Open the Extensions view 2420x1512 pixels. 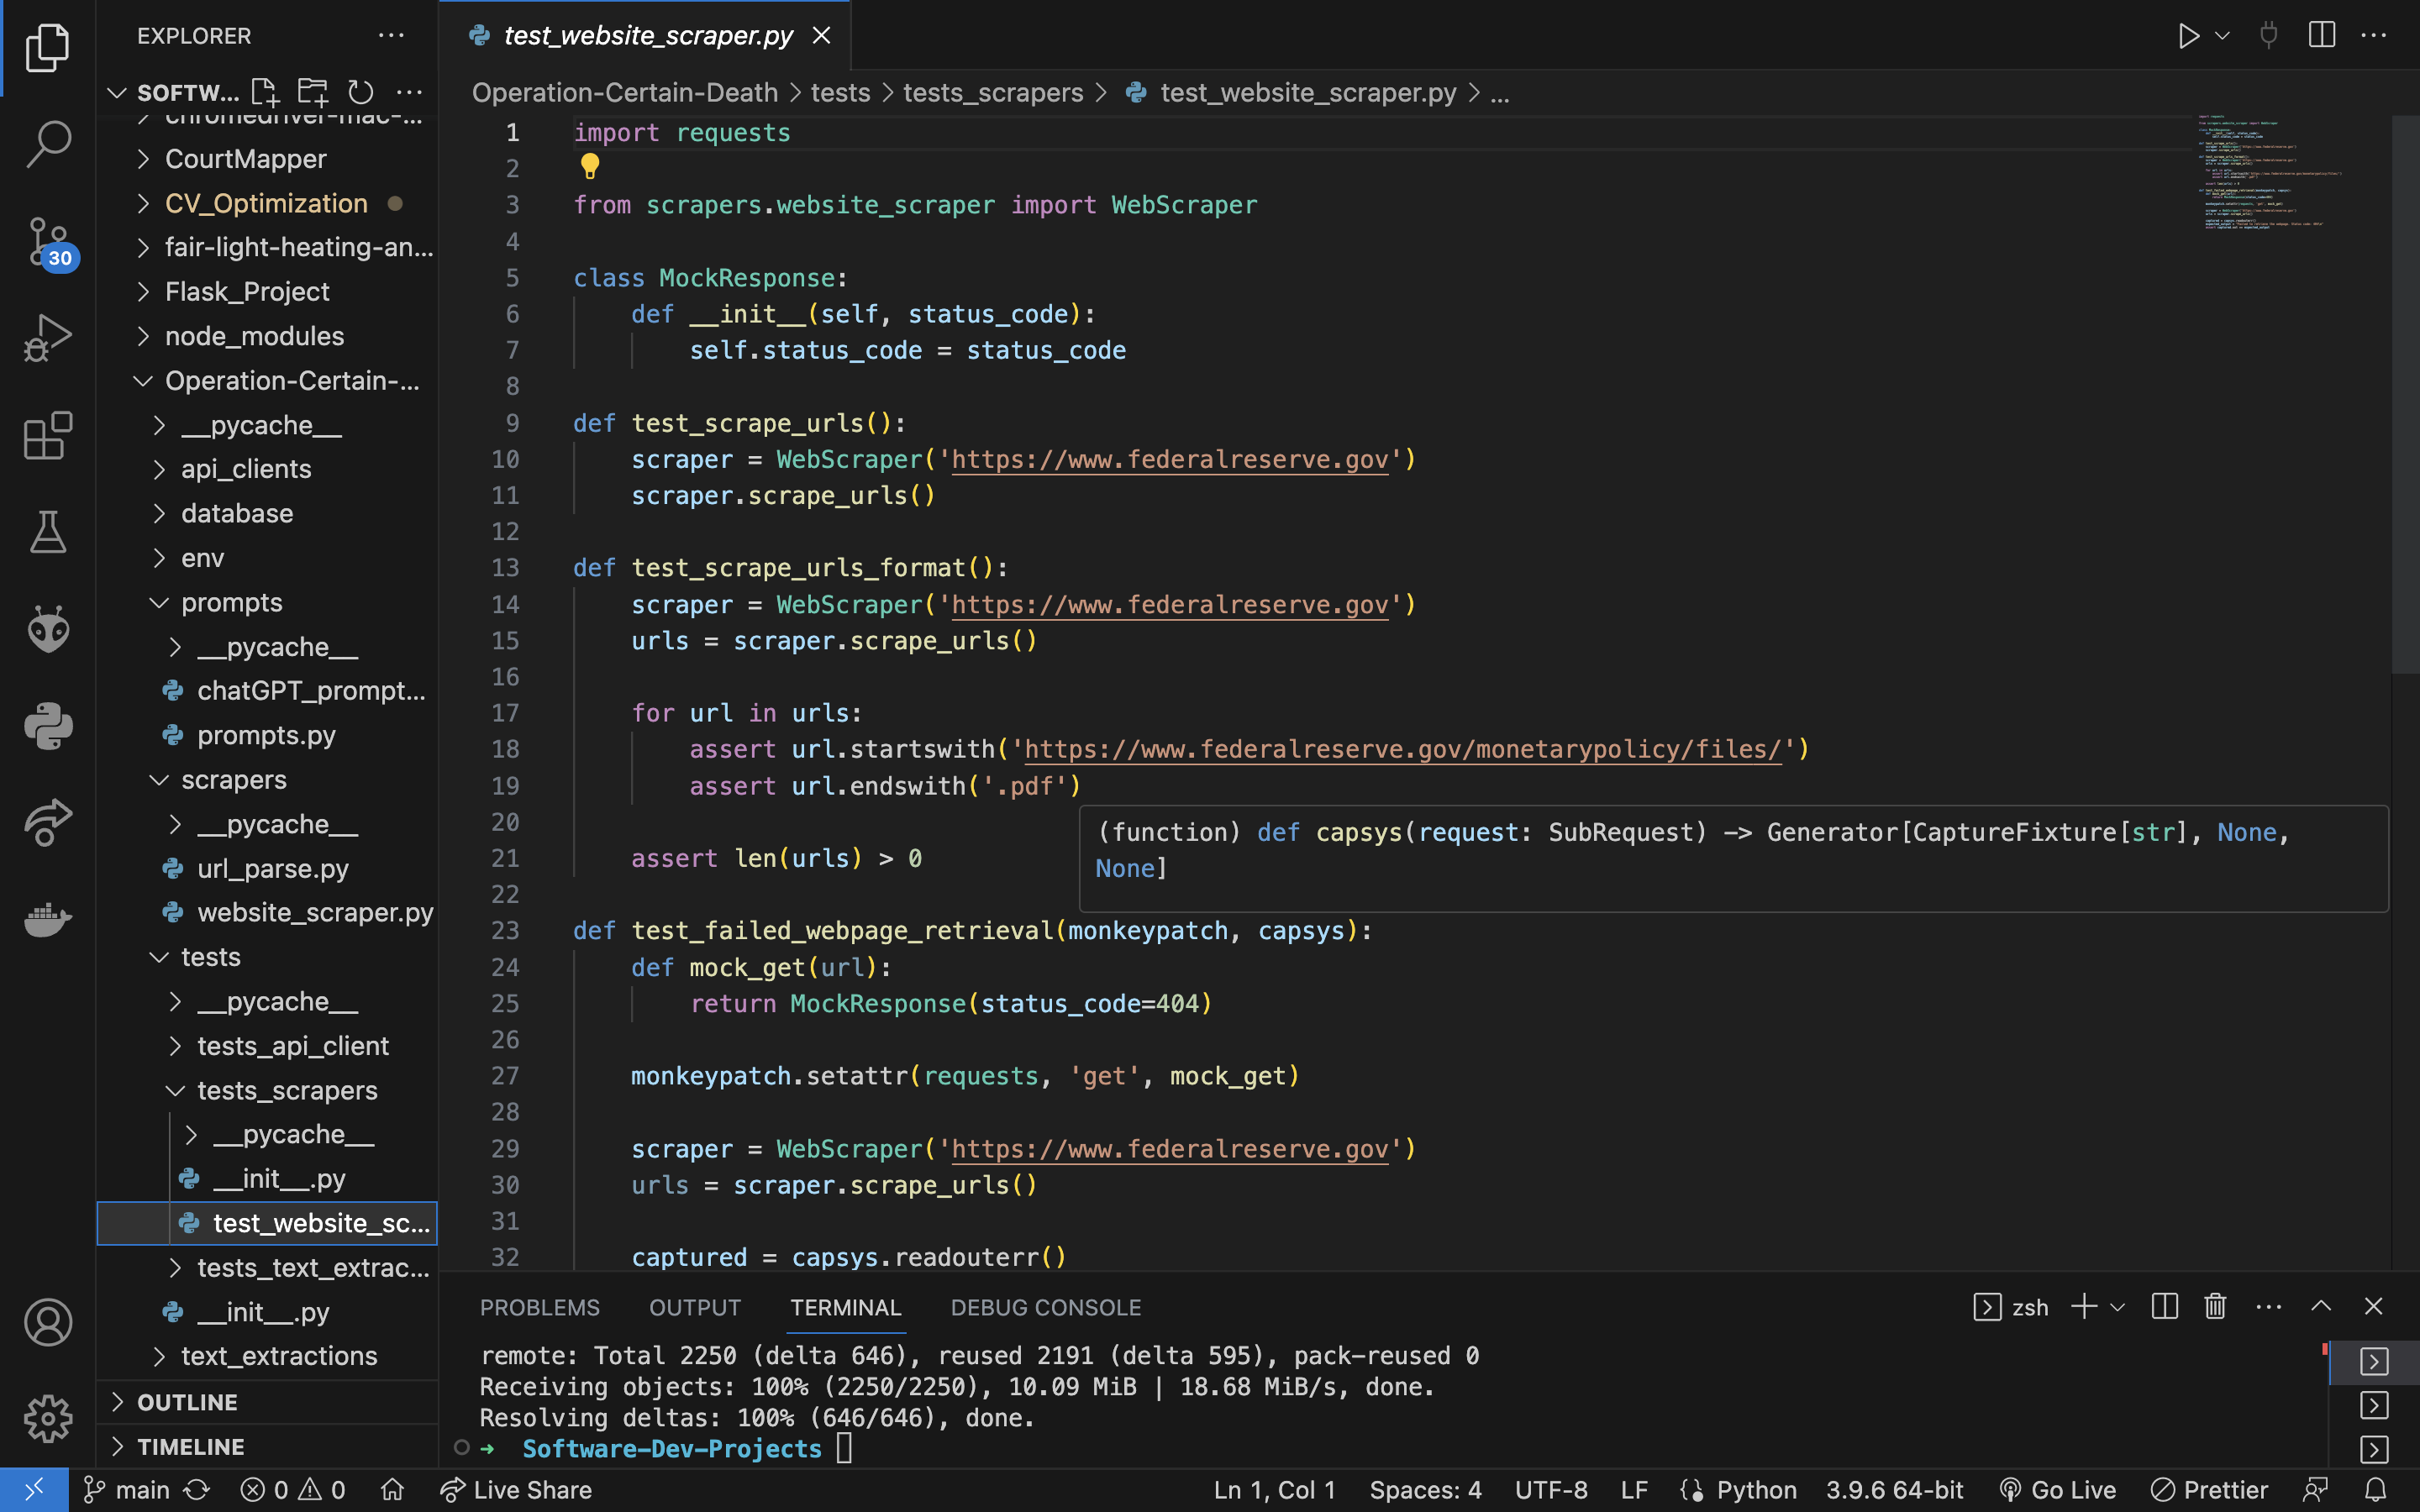pos(47,436)
